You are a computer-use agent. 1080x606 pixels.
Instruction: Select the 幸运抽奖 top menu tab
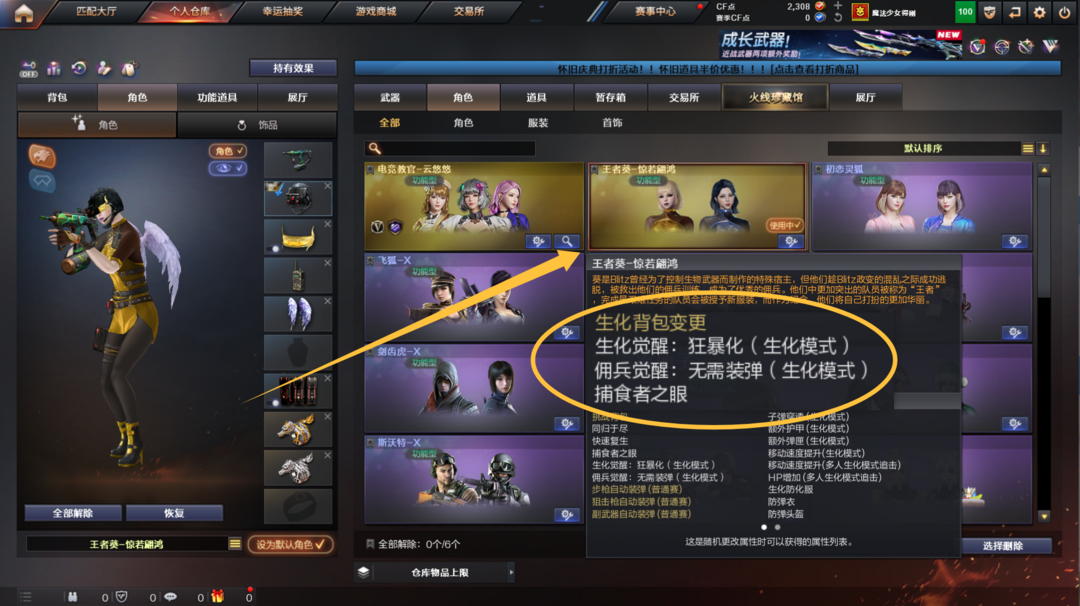coord(282,11)
